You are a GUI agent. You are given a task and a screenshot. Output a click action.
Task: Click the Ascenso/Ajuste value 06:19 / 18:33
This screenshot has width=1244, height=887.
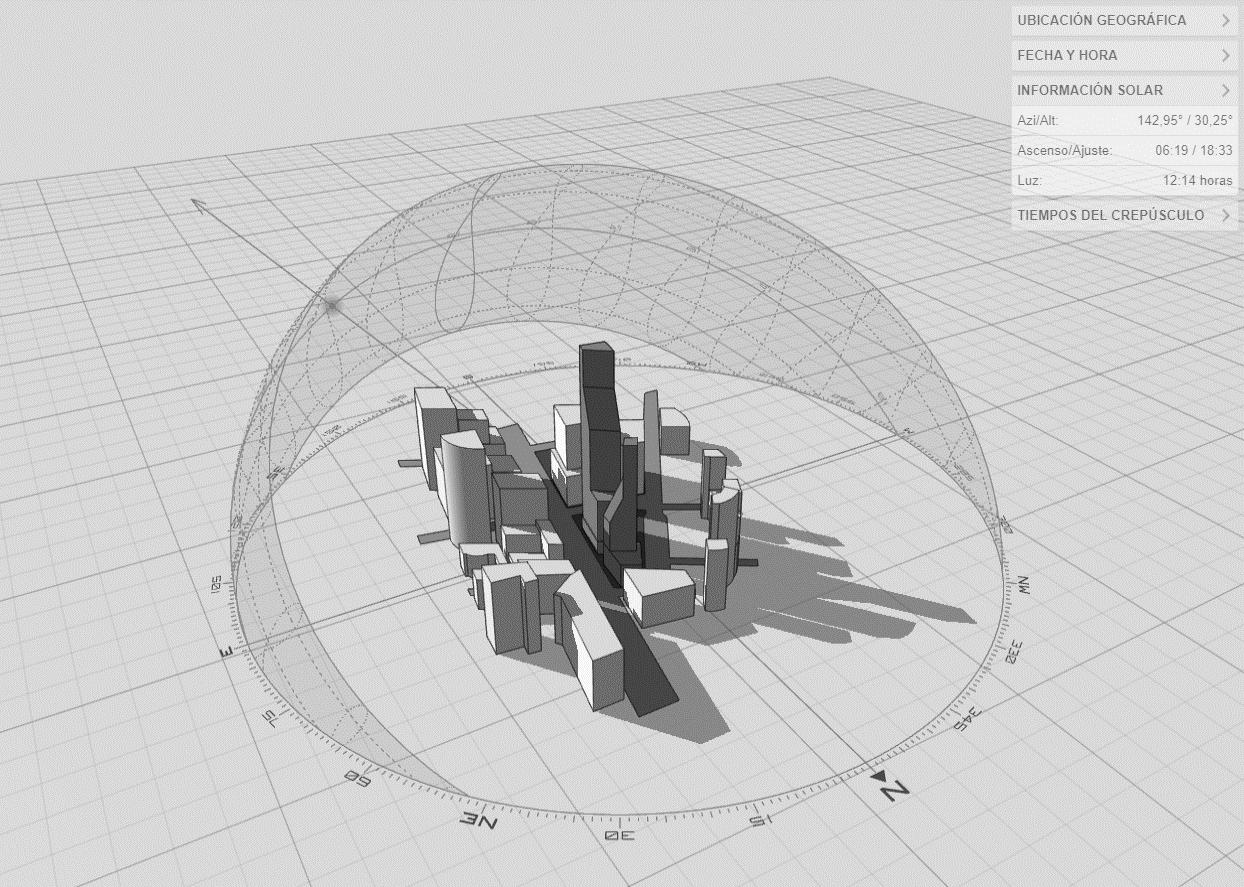coord(1193,151)
